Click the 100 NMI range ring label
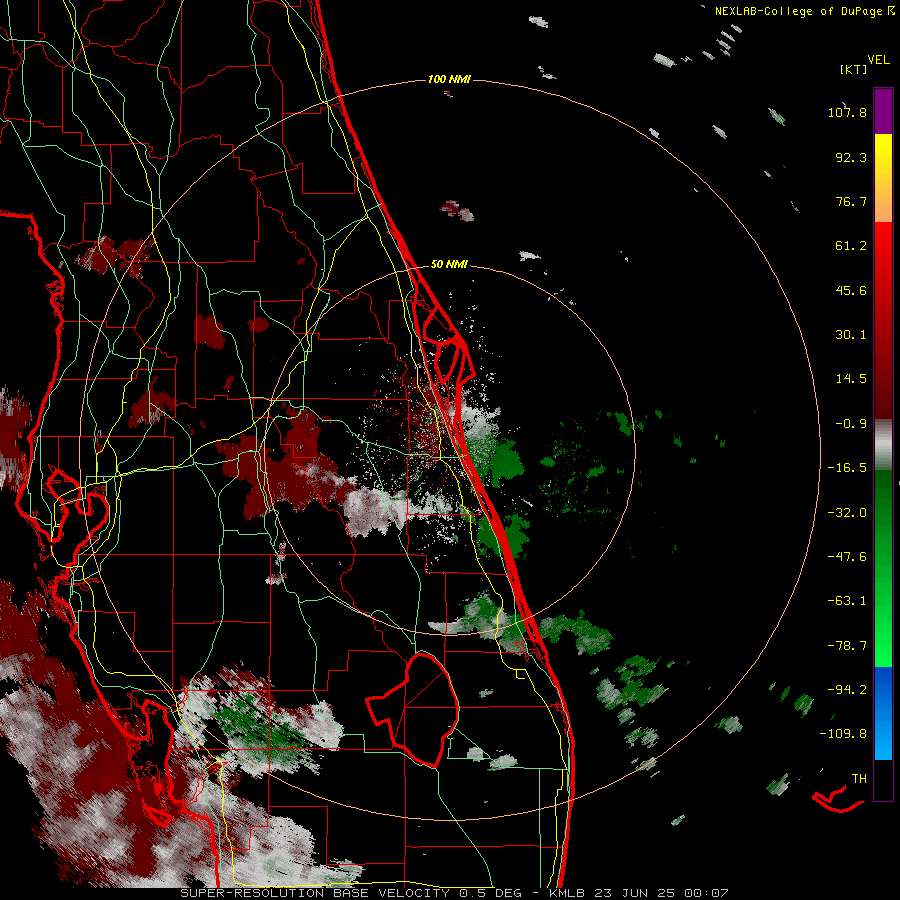This screenshot has height=900, width=900. point(449,79)
